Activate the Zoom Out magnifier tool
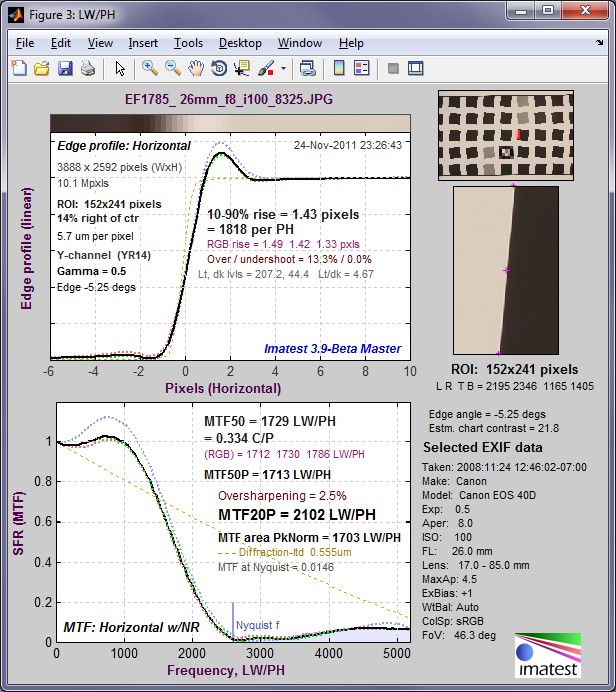This screenshot has height=692, width=616. click(x=173, y=68)
